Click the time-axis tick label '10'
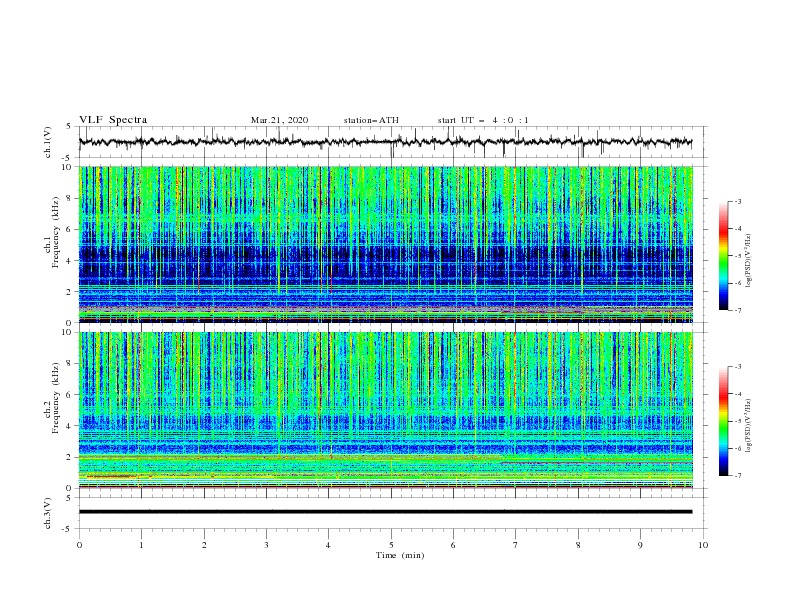The image size is (792, 612). coord(703,545)
